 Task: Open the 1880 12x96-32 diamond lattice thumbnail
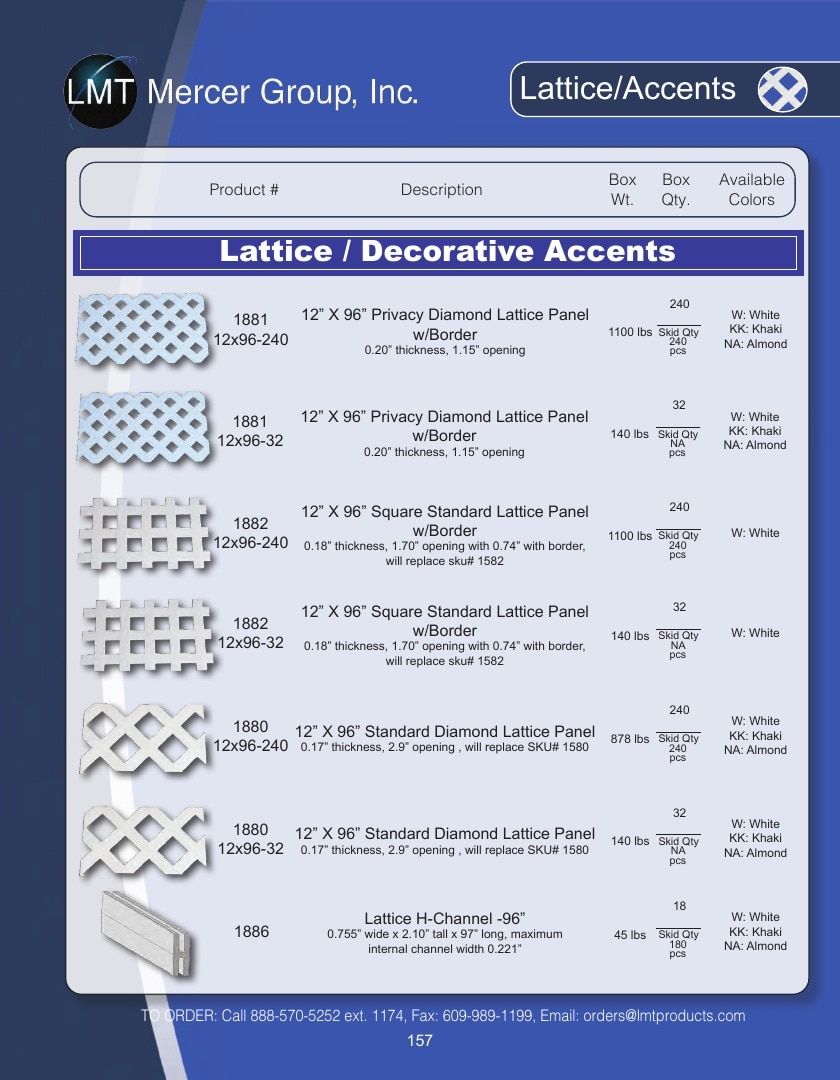144,840
